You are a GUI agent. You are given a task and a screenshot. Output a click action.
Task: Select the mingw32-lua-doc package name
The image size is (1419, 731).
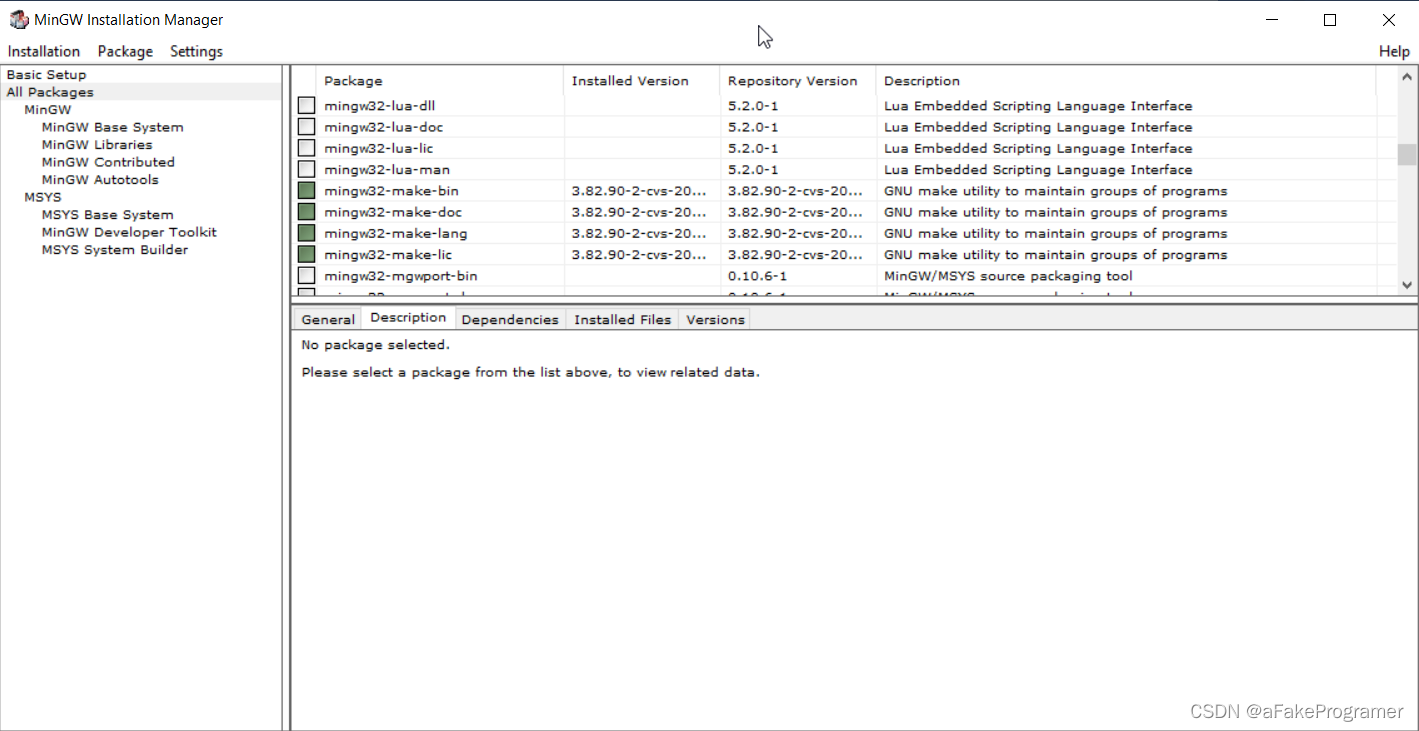(383, 127)
